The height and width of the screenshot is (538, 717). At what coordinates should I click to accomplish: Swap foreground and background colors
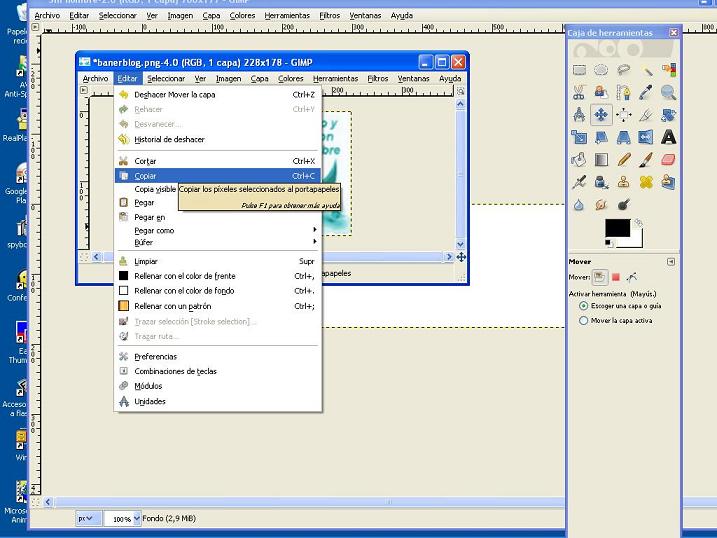click(638, 223)
